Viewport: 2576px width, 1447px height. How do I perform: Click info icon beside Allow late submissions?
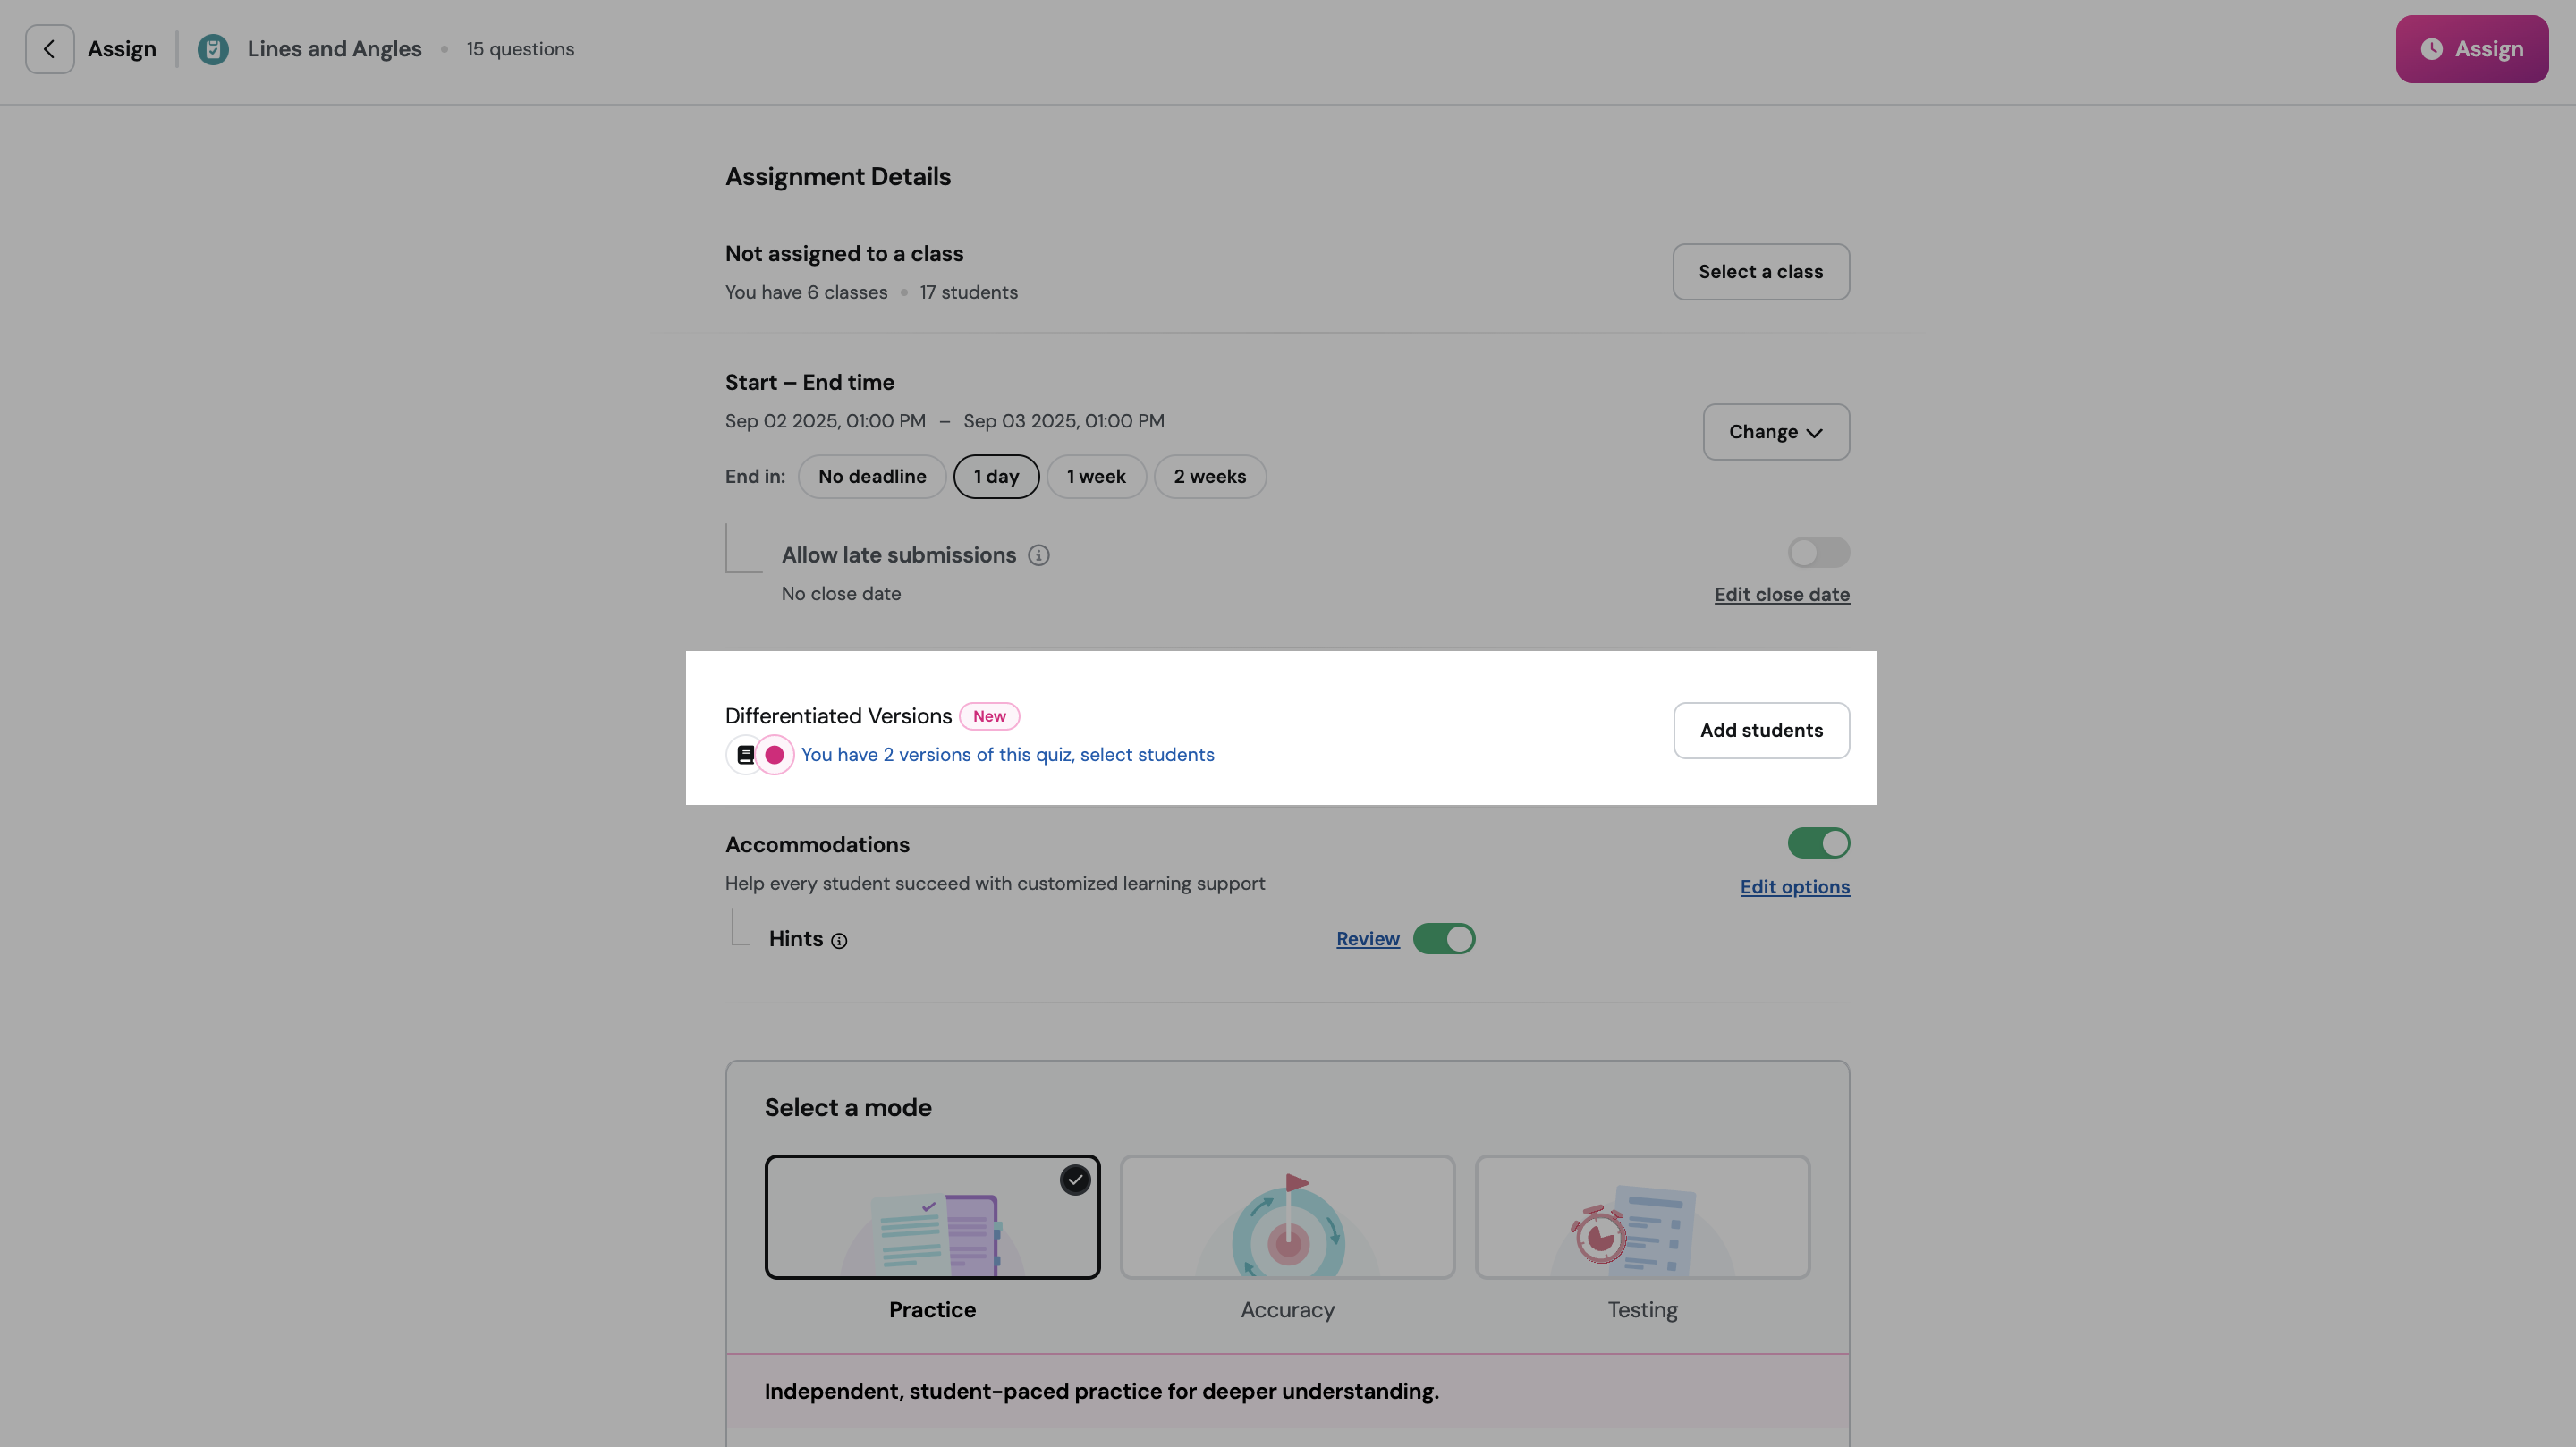1038,556
